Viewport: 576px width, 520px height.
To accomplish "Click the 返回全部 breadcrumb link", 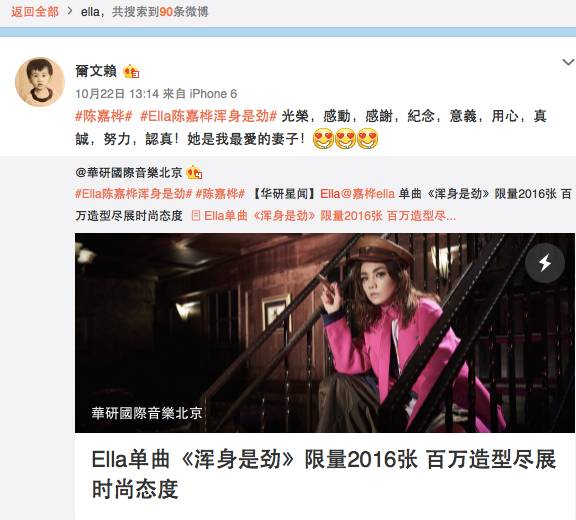I will click(x=35, y=12).
